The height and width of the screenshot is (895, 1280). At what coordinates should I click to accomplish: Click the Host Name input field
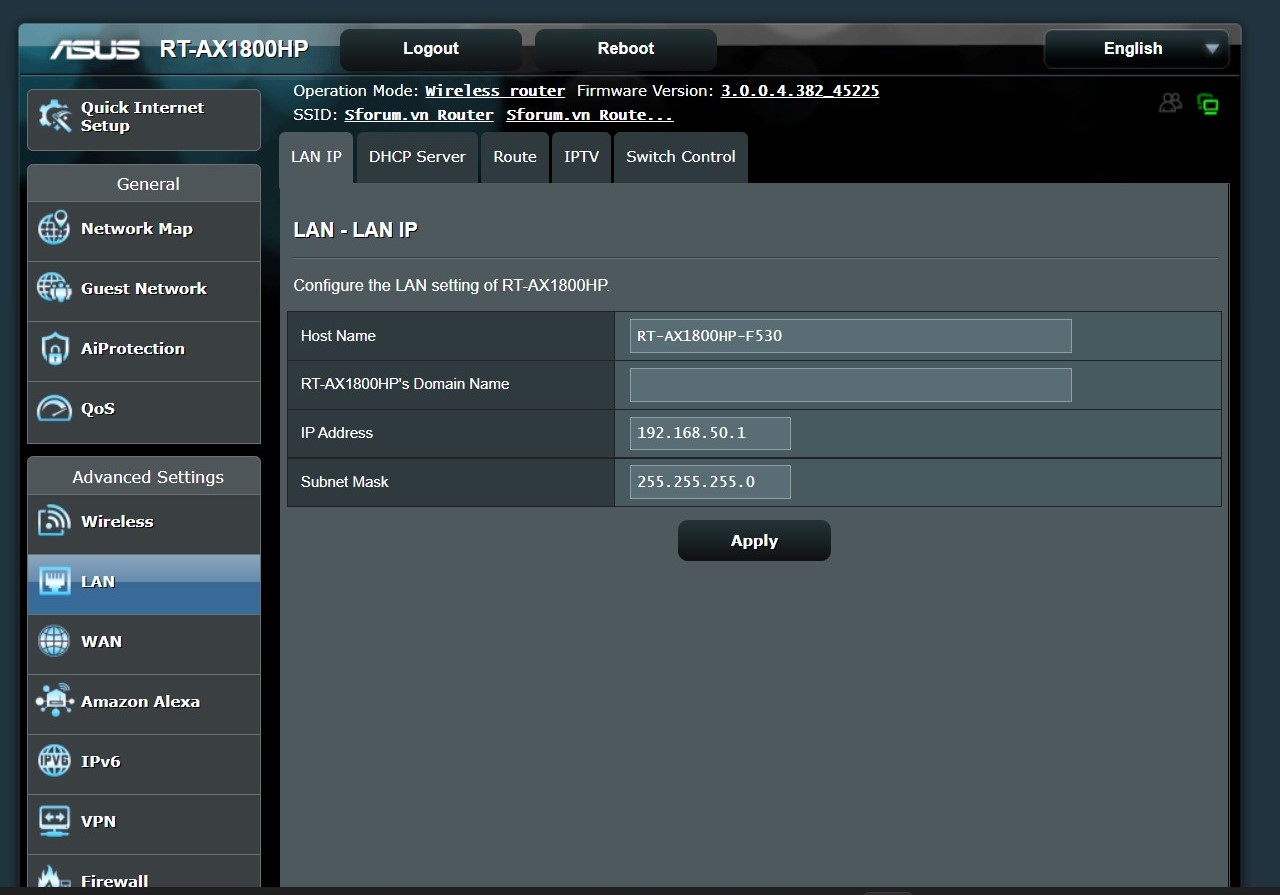click(851, 336)
